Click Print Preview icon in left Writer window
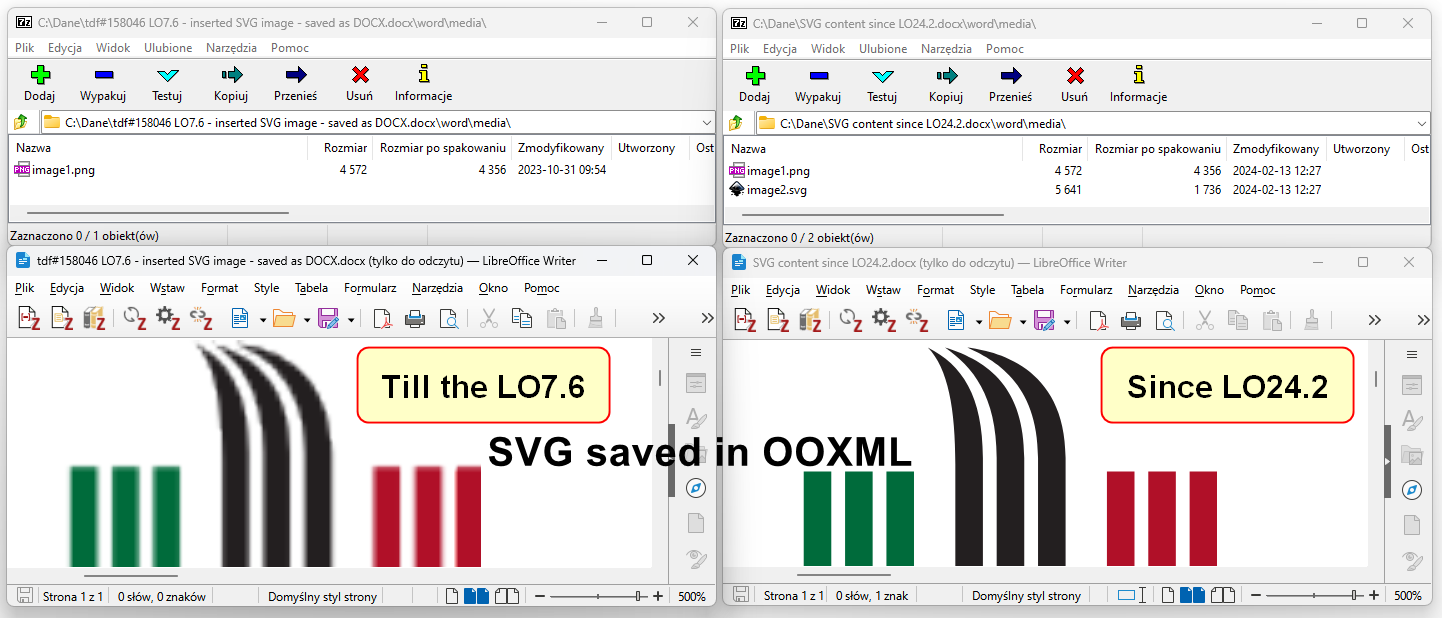This screenshot has width=1442, height=618. [448, 318]
